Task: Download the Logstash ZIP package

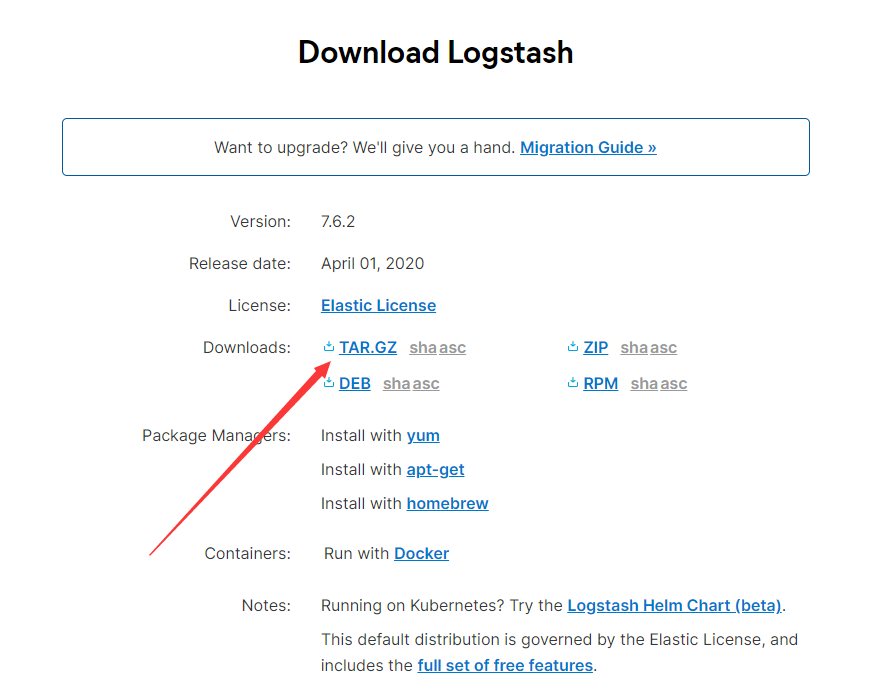Action: point(598,347)
